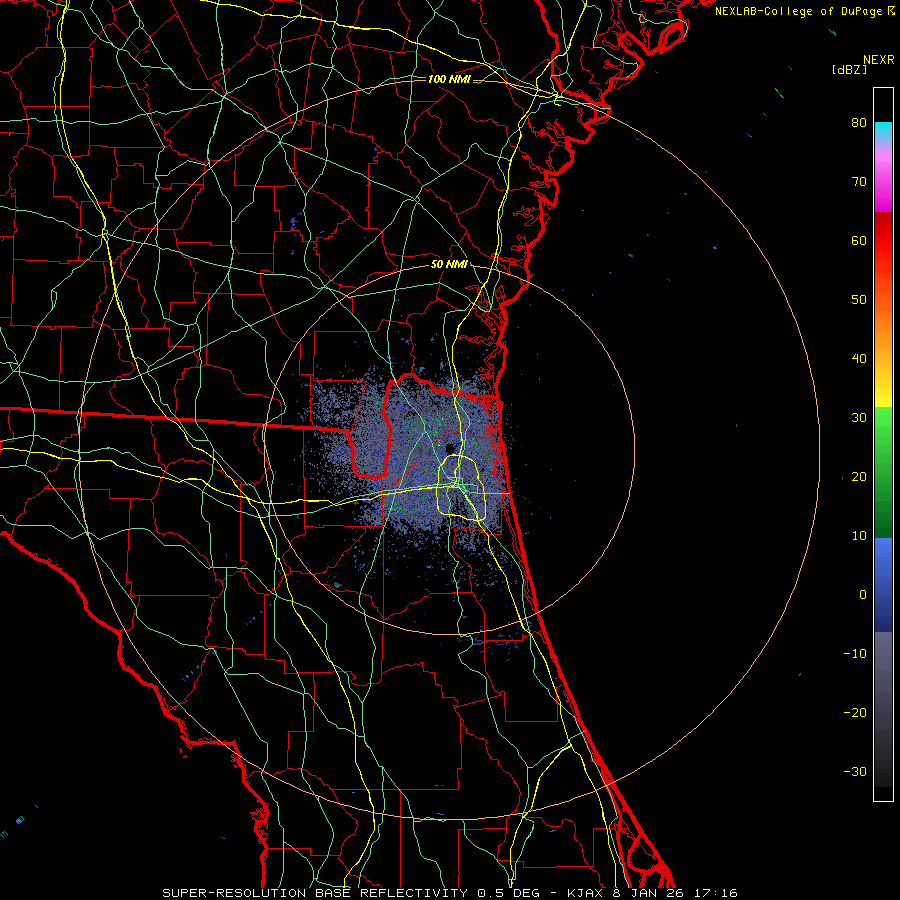Click the 50 NMI range ring label
The height and width of the screenshot is (900, 900).
click(449, 265)
